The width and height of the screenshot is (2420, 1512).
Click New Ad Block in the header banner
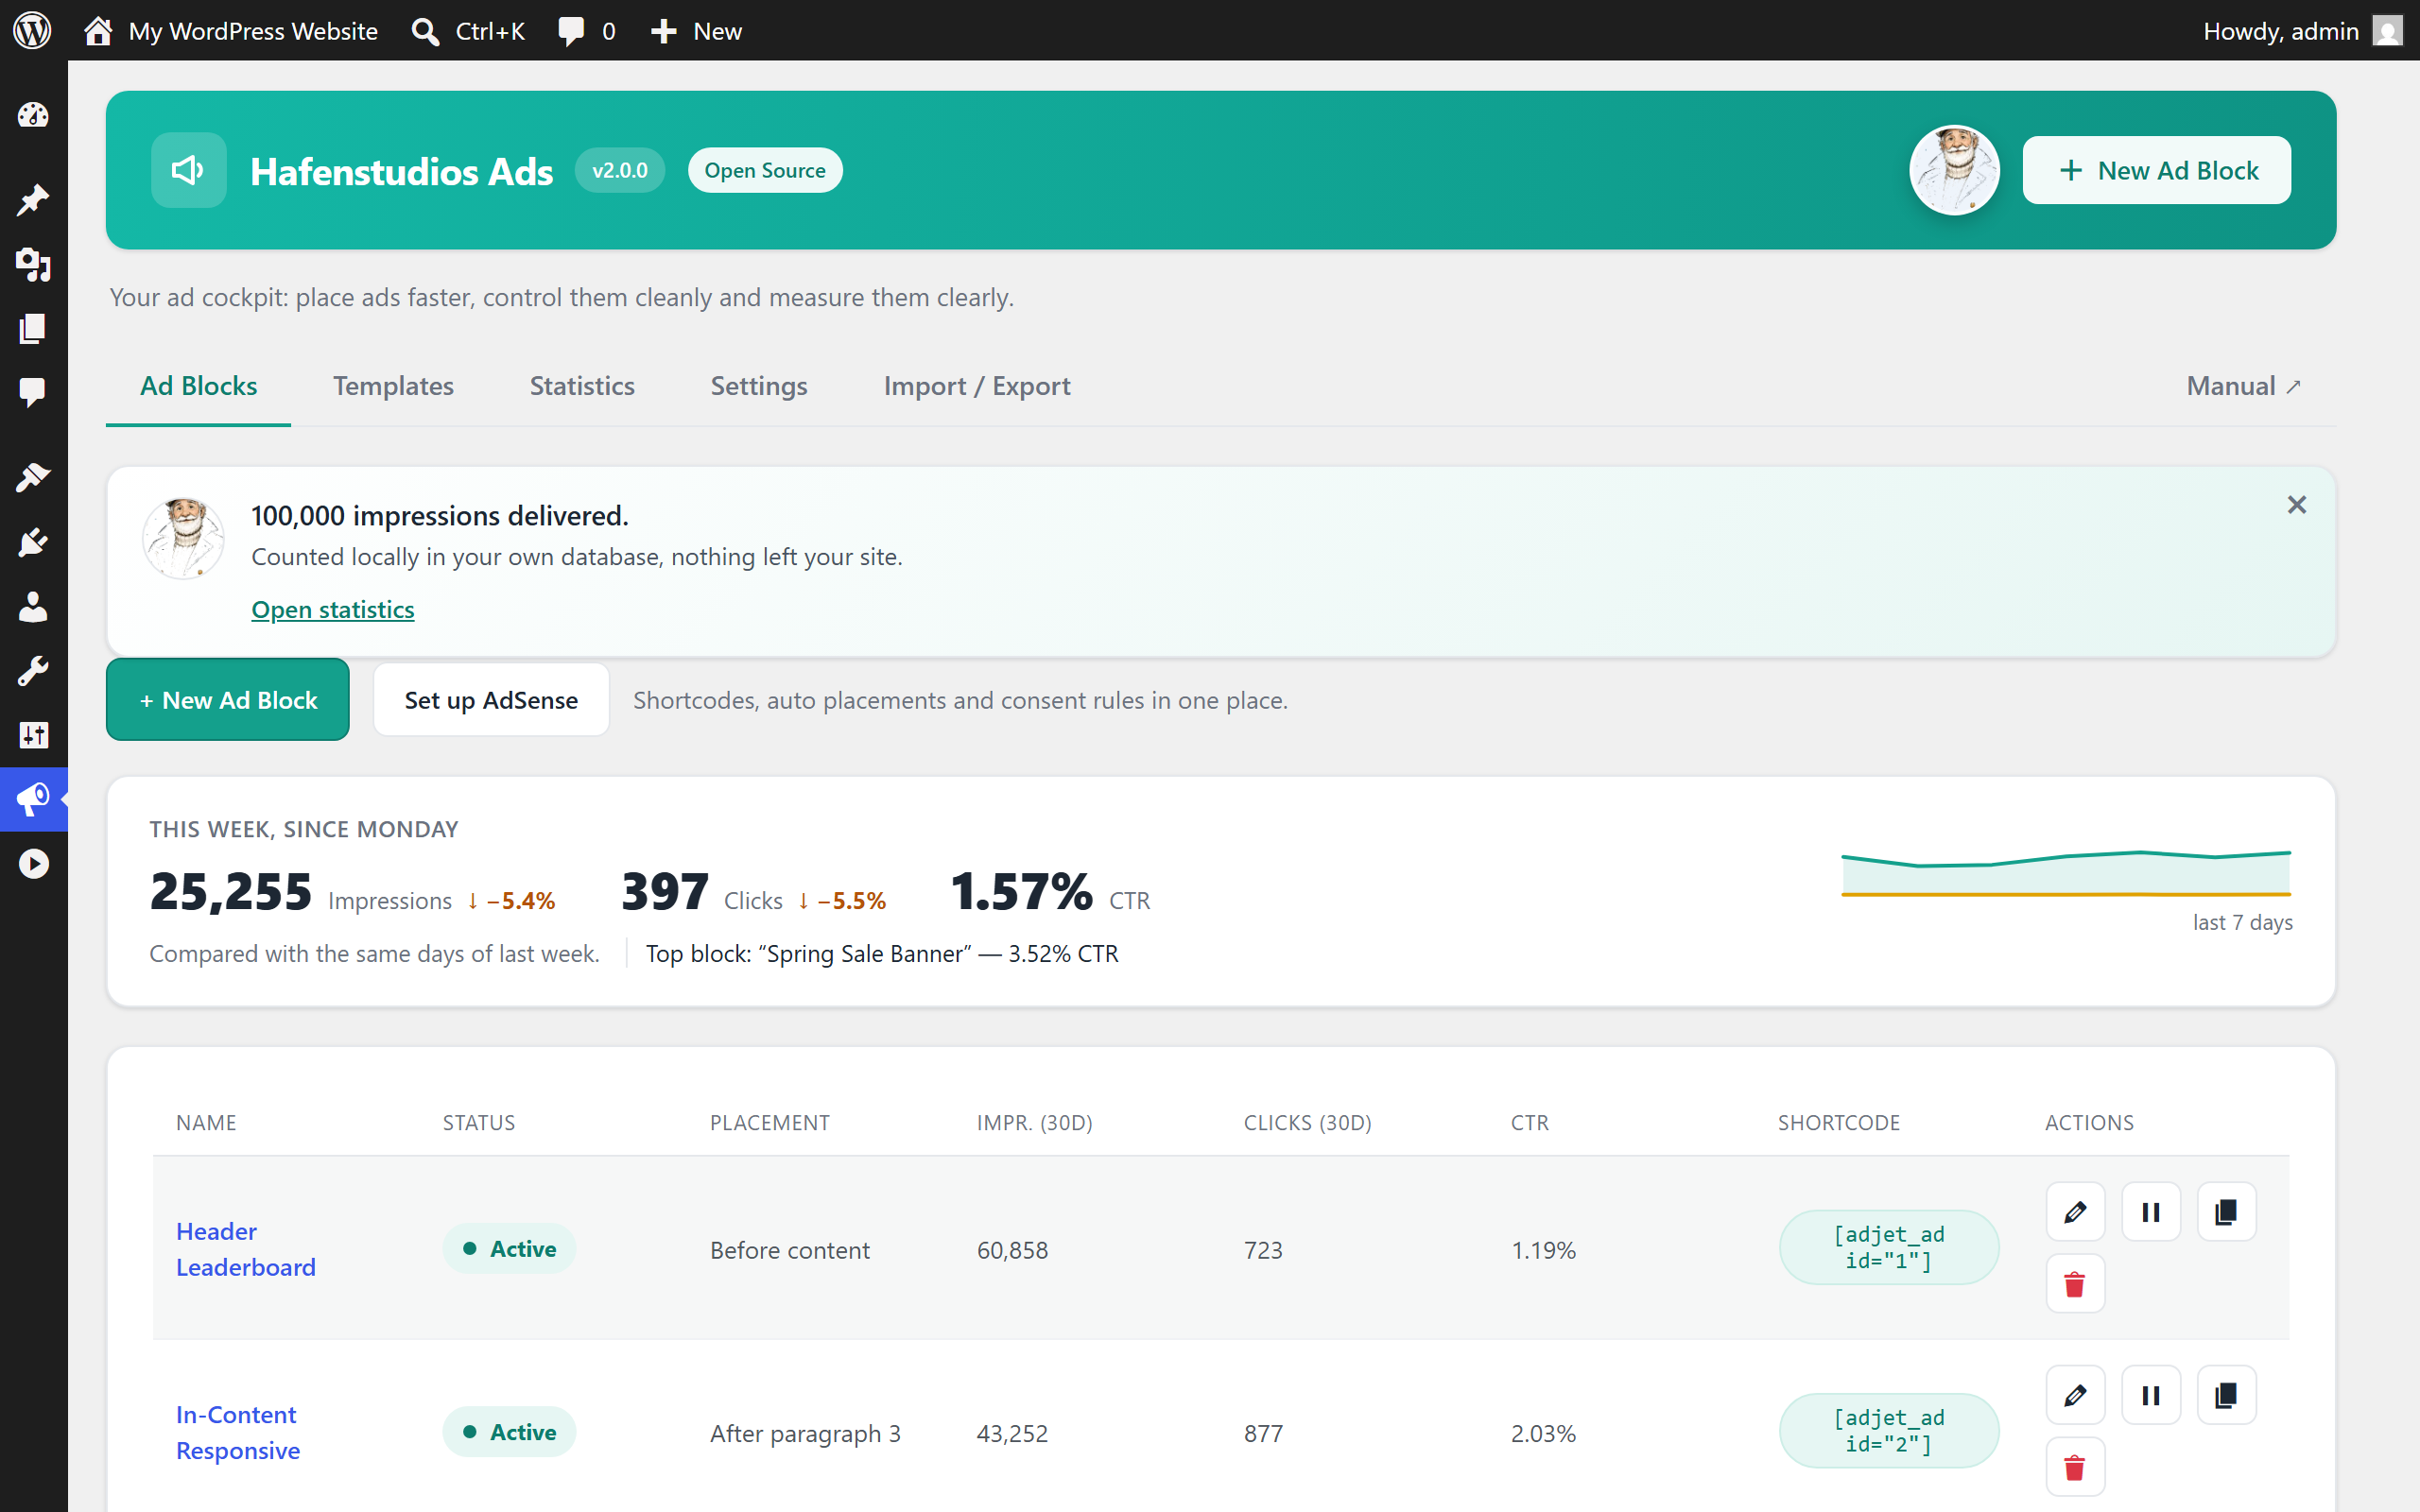click(2156, 170)
